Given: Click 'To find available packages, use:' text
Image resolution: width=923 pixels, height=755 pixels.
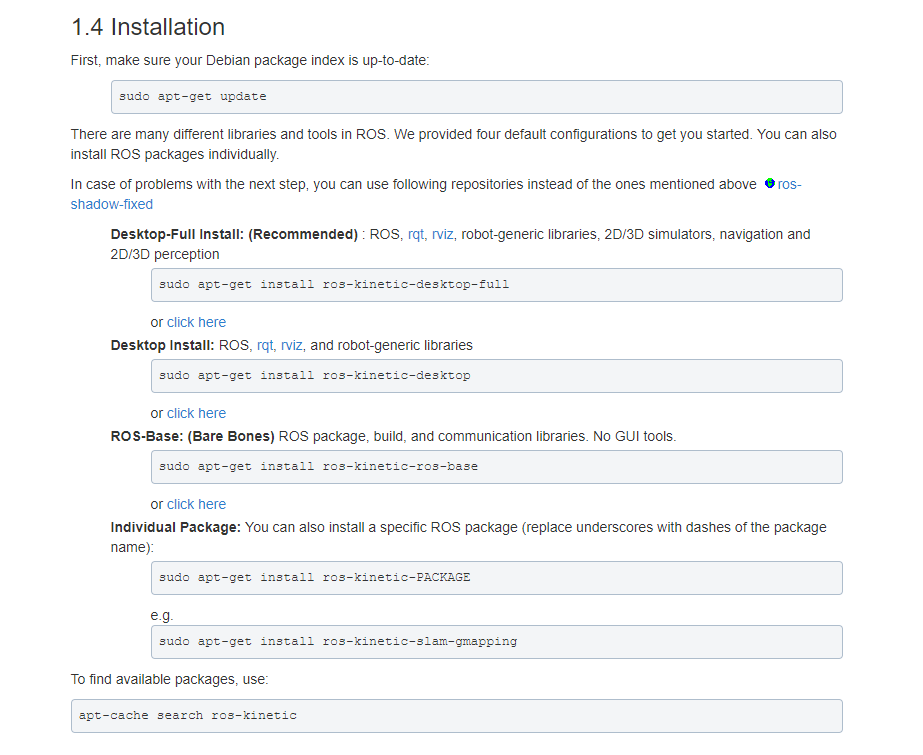Looking at the screenshot, I should [x=170, y=680].
